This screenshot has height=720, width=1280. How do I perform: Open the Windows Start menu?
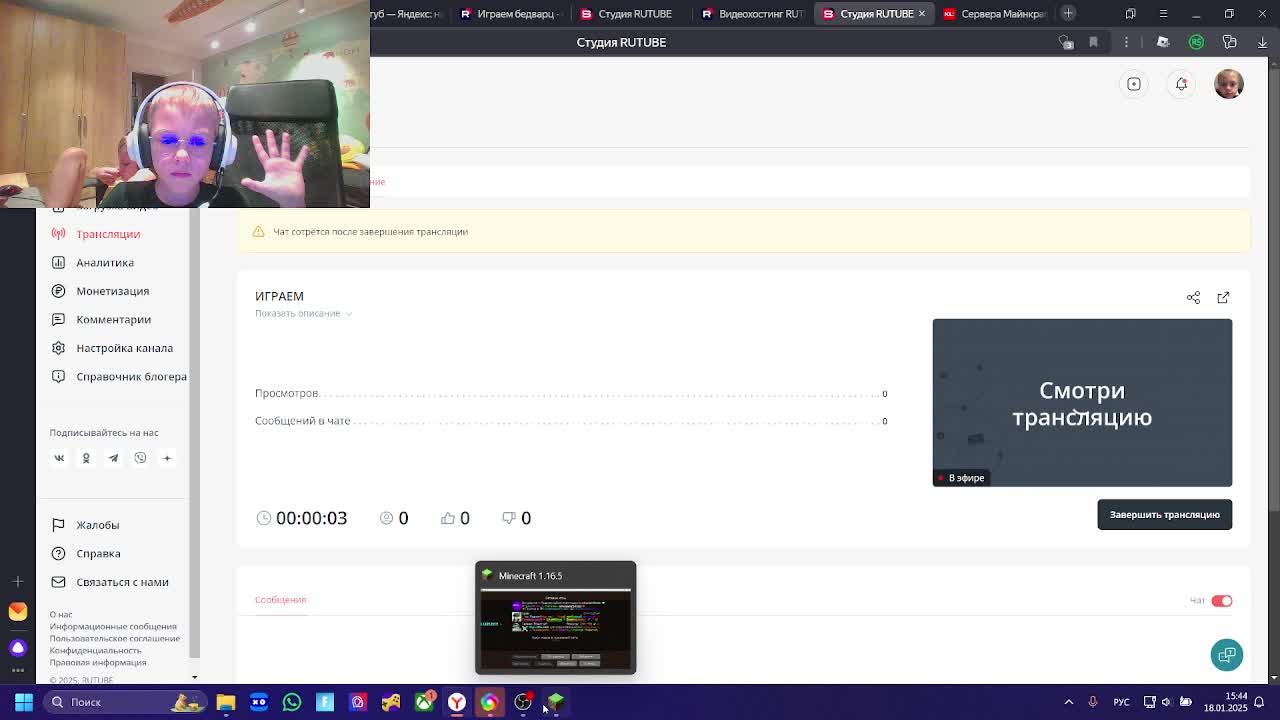(x=24, y=702)
